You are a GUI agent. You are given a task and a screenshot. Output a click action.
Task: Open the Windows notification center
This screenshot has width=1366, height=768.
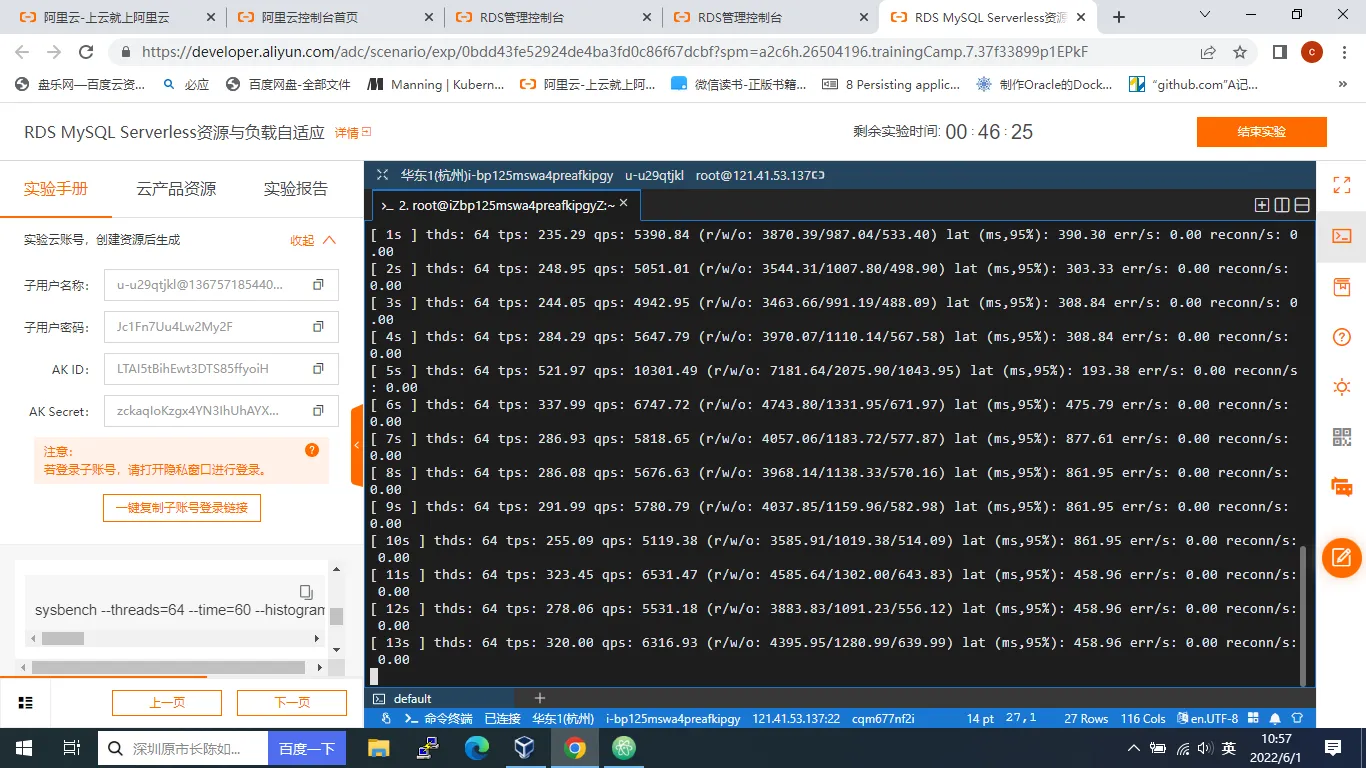click(1333, 748)
